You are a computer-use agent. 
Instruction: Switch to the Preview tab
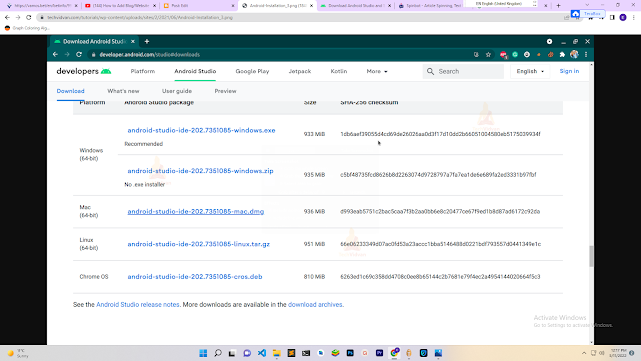[x=225, y=91]
